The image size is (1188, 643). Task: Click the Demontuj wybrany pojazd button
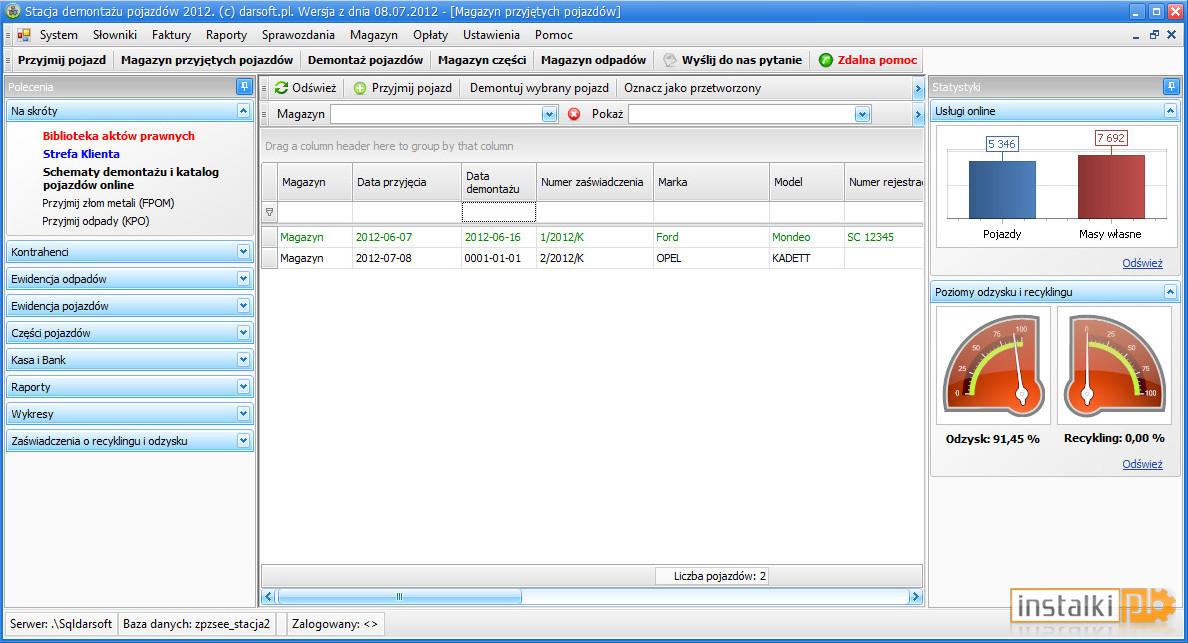coord(539,88)
